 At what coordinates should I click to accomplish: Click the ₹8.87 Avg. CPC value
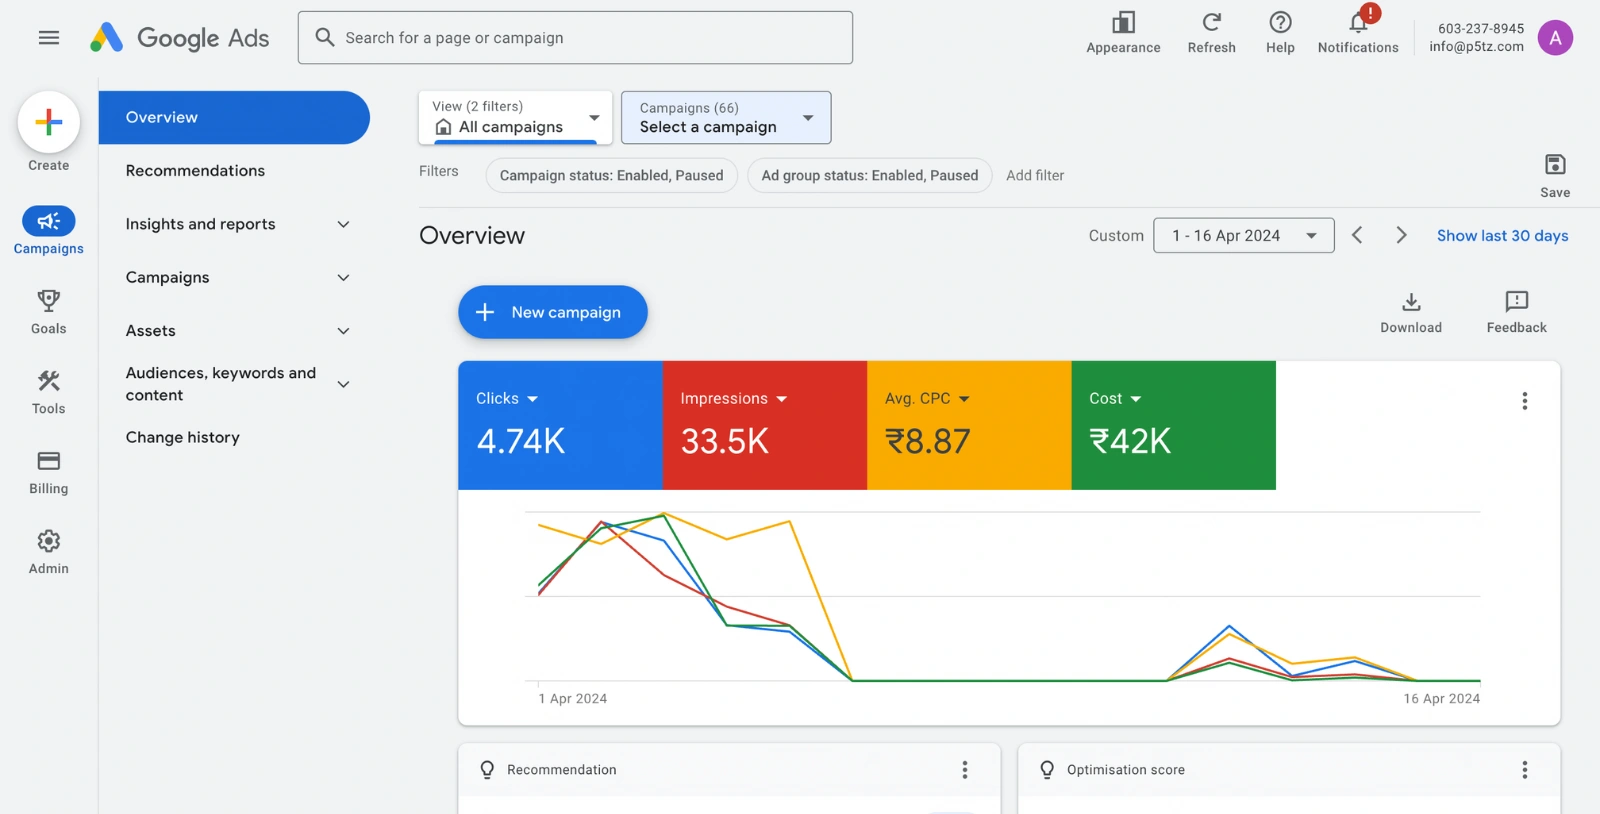(x=928, y=441)
